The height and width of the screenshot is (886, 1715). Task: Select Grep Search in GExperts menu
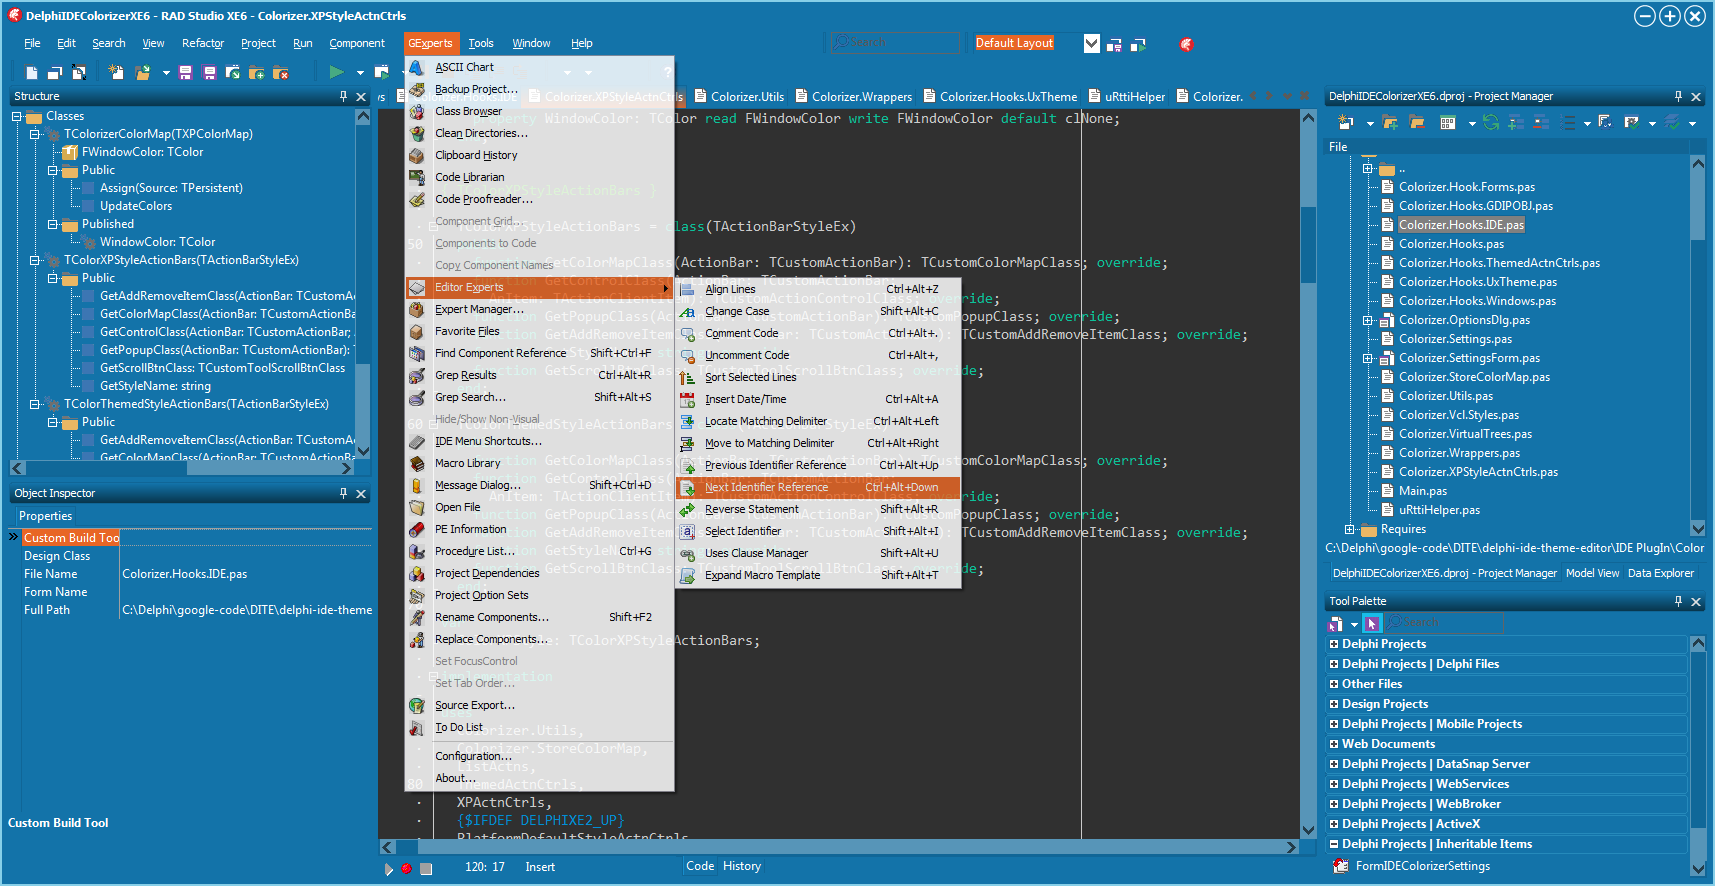click(x=540, y=398)
